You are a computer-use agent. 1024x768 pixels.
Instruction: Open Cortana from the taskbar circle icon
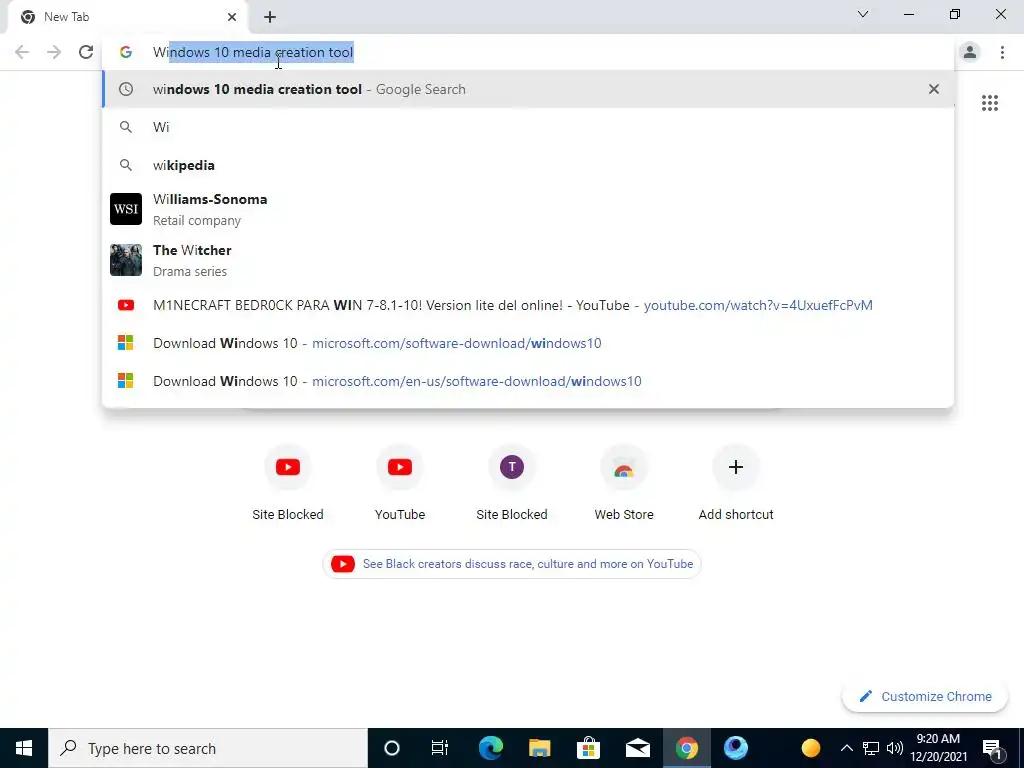[x=392, y=748]
